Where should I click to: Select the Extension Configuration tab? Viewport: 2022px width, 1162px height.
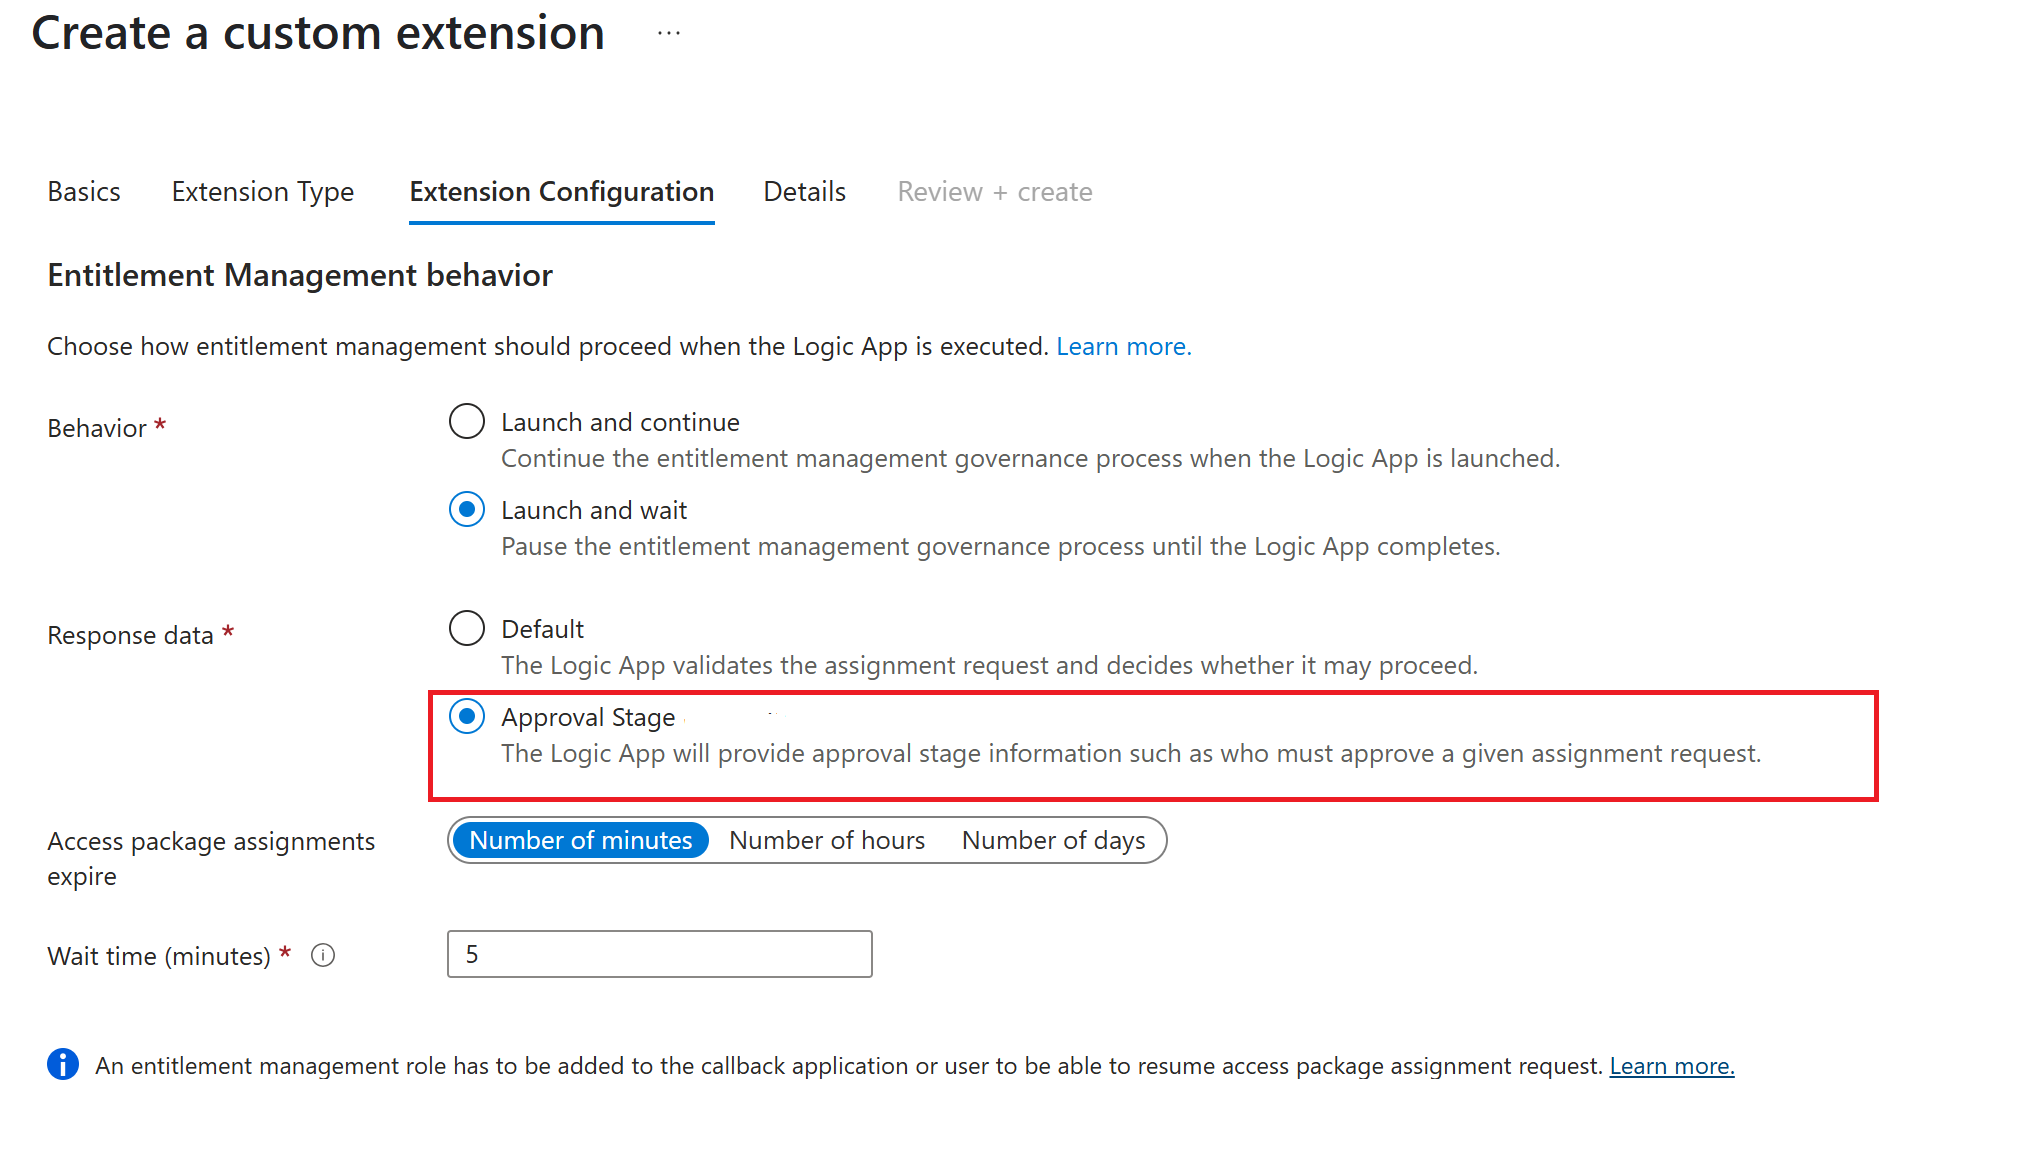click(x=561, y=191)
